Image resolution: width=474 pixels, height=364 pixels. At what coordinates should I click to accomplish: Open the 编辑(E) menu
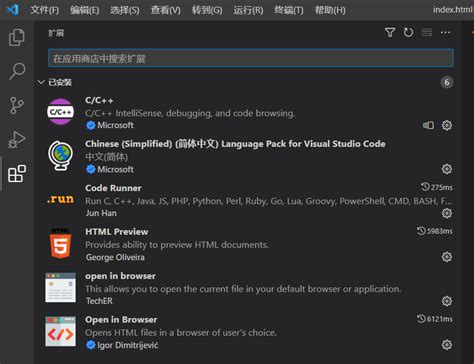84,10
